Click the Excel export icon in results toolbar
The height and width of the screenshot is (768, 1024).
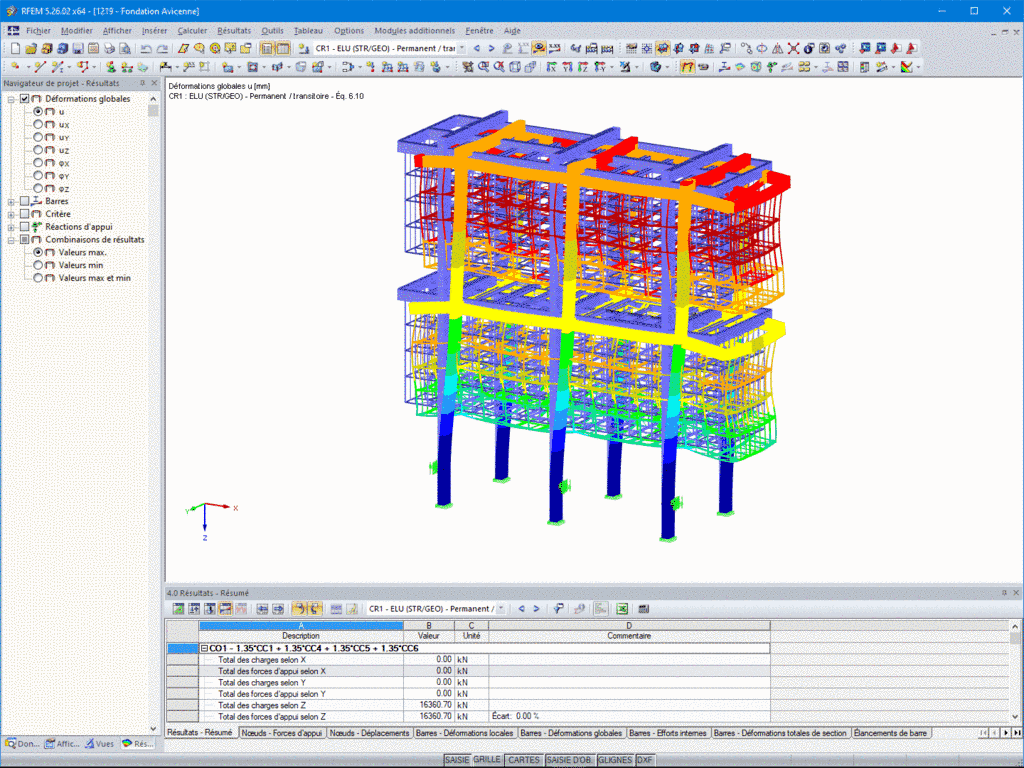pyautogui.click(x=622, y=609)
